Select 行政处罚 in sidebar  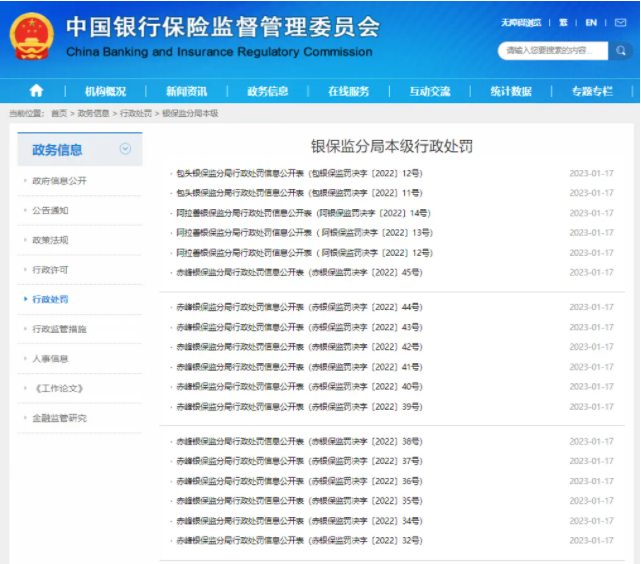point(50,299)
